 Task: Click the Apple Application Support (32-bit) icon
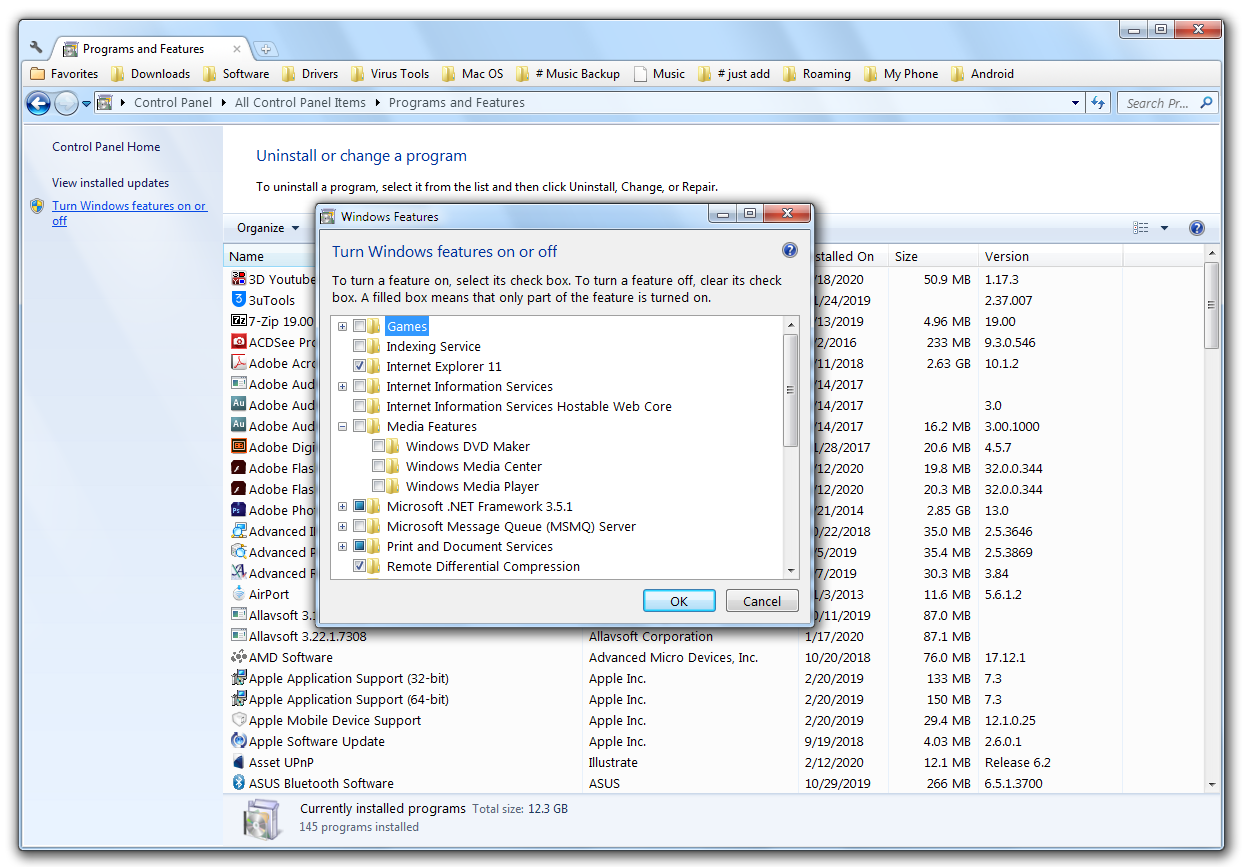click(239, 678)
